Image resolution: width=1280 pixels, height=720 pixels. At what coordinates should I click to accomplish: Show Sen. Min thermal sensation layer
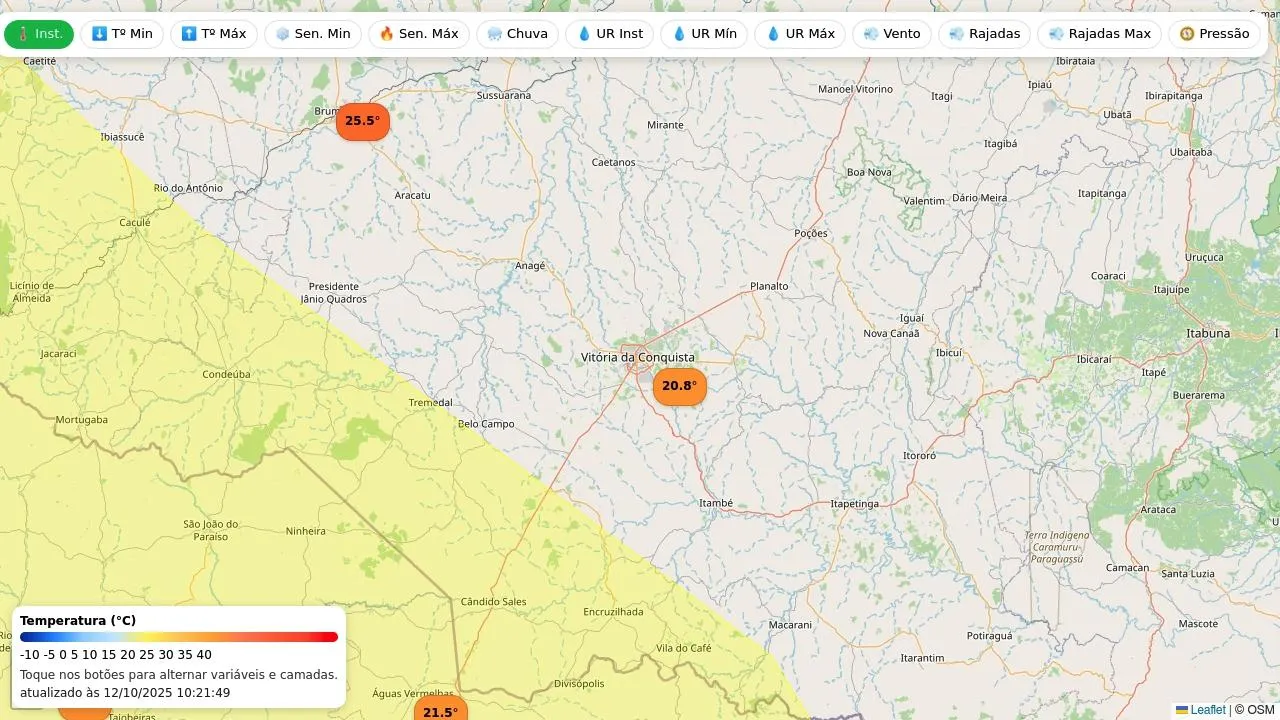click(313, 34)
